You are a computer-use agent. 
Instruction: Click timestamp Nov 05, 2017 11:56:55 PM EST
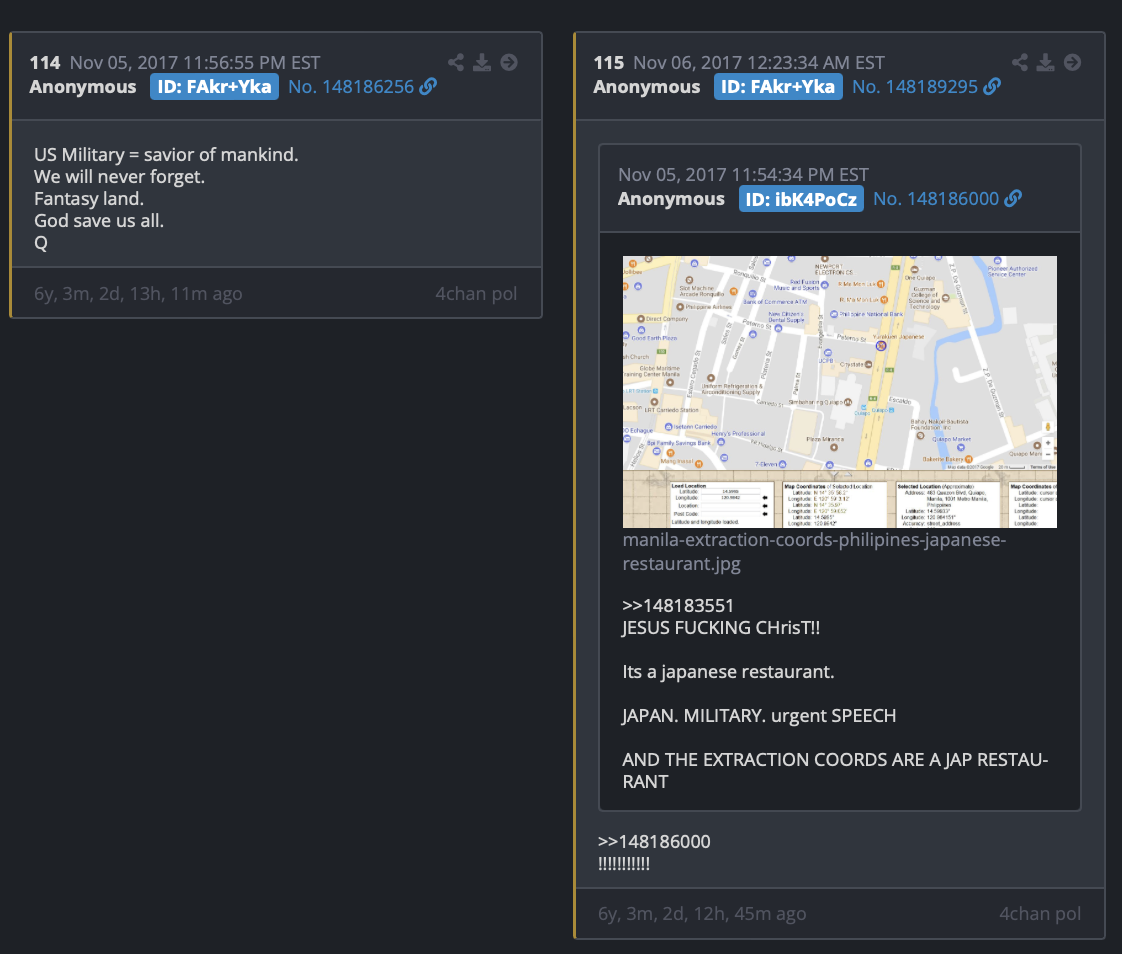pyautogui.click(x=195, y=63)
